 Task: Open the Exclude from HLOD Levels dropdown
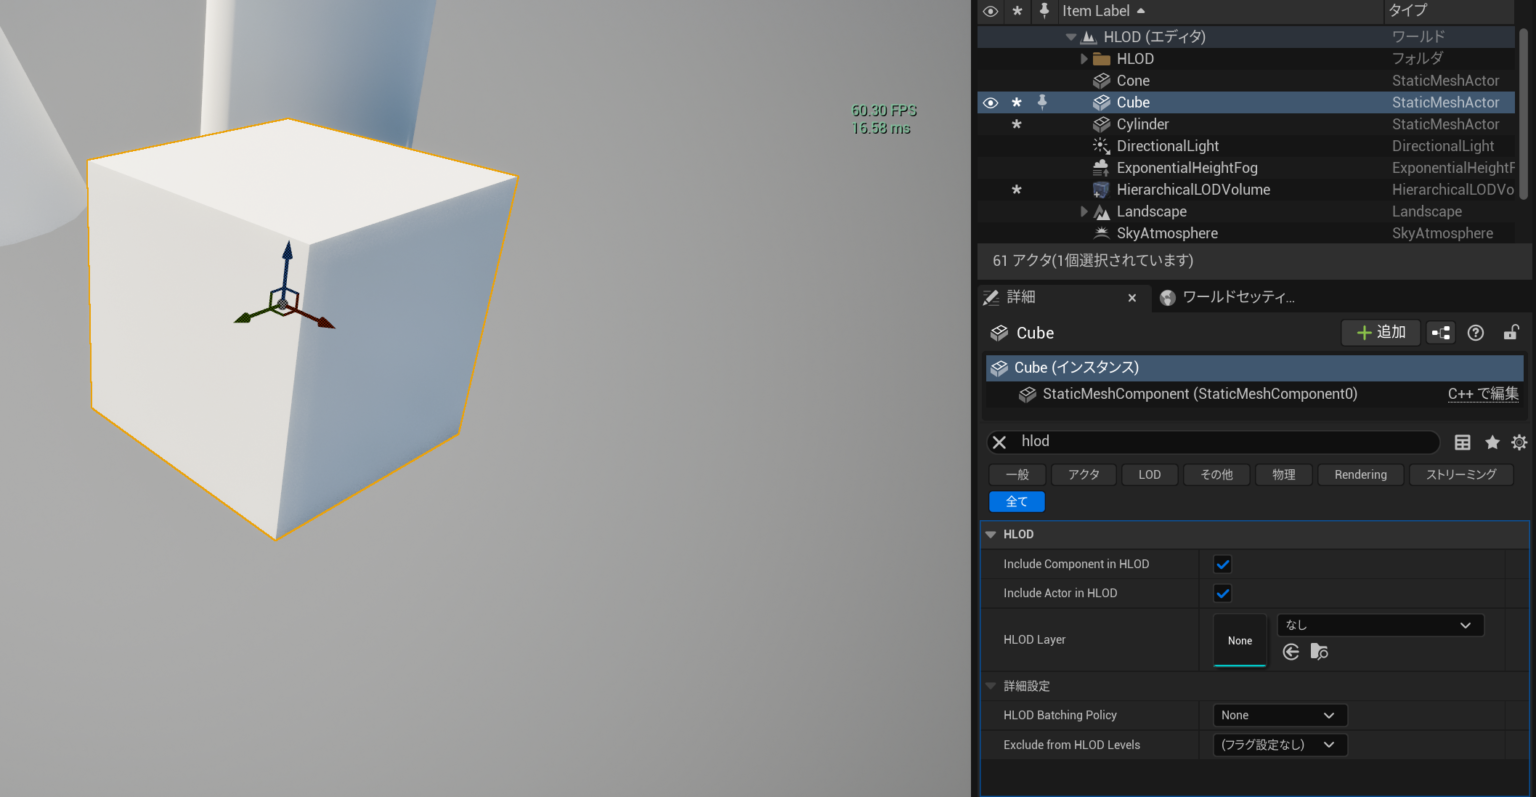tap(1279, 744)
